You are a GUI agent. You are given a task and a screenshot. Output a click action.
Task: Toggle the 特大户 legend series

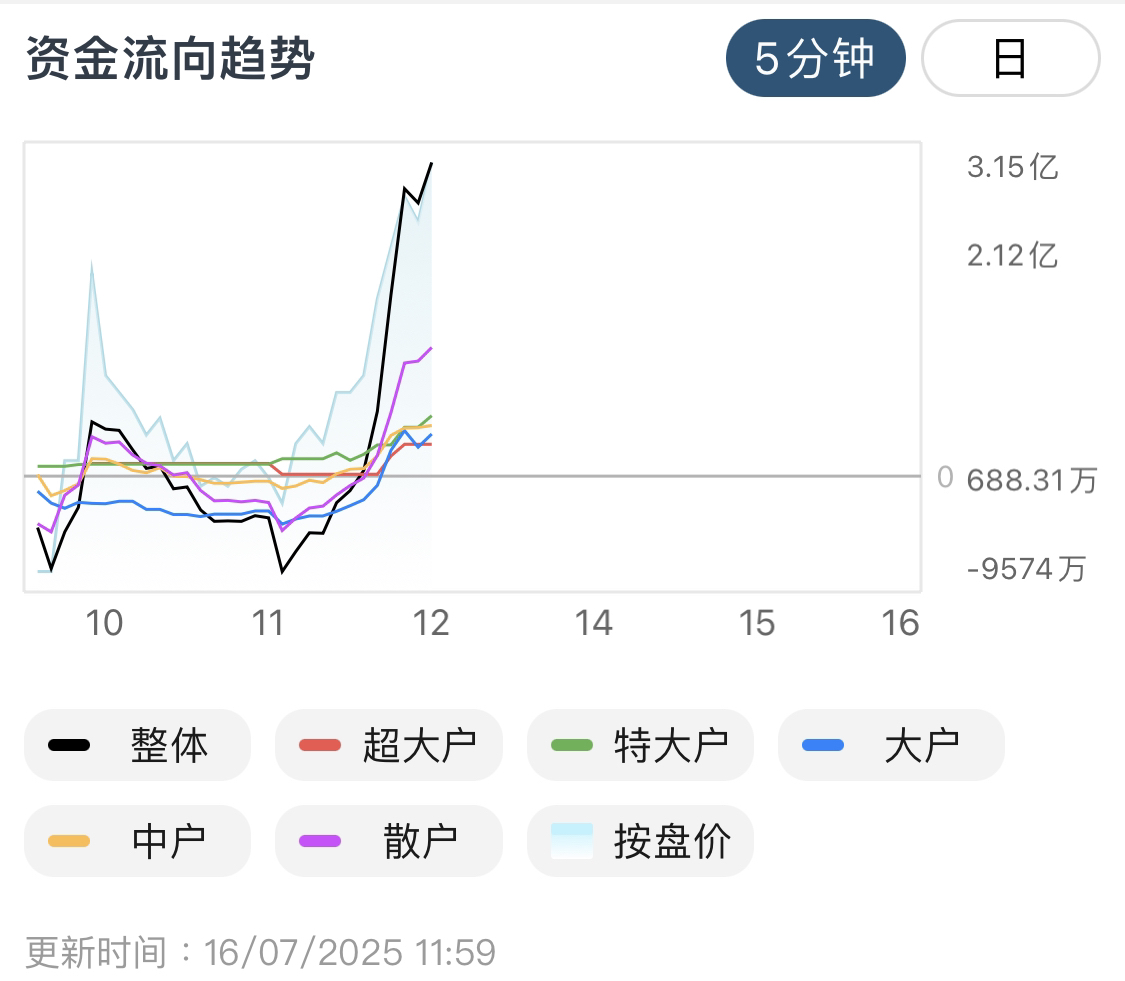[640, 745]
